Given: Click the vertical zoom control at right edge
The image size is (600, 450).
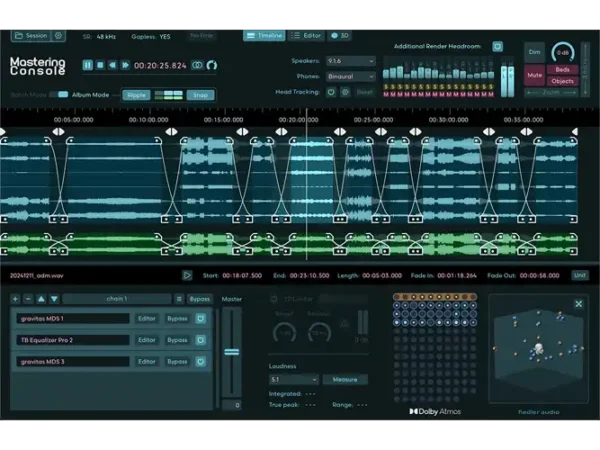Looking at the screenshot, I should 585,69.
